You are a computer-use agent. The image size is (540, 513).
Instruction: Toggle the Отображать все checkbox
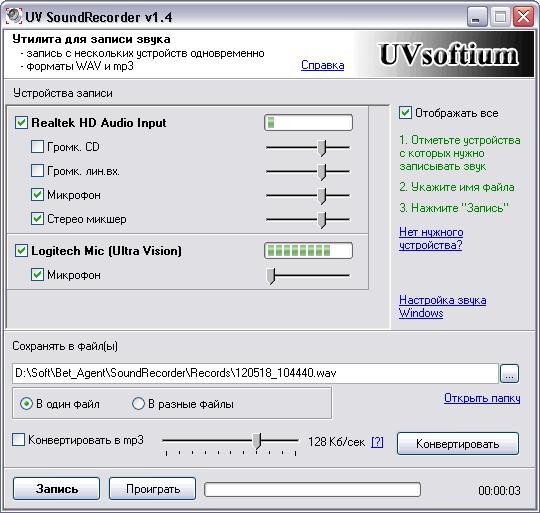click(405, 113)
